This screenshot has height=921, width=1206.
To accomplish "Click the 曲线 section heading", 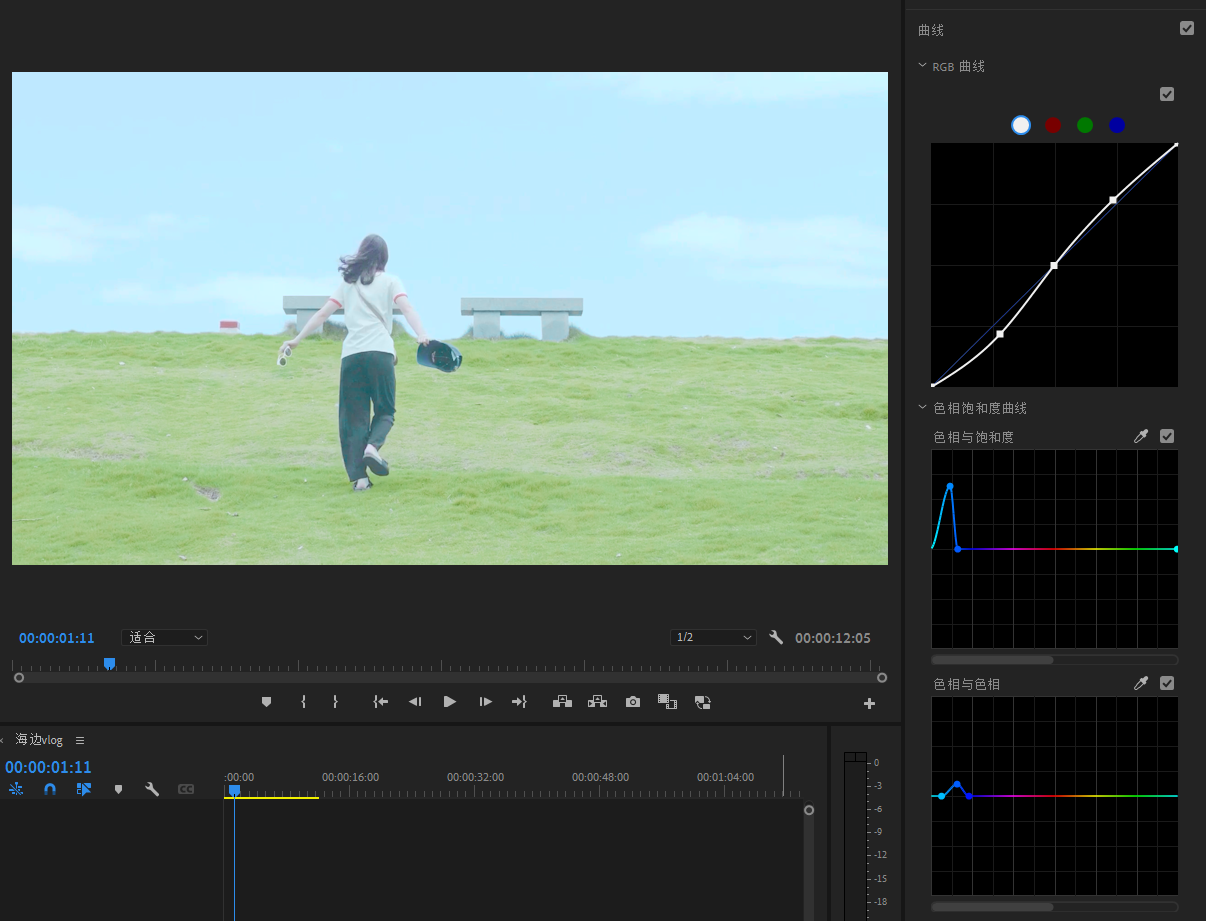I will (931, 30).
